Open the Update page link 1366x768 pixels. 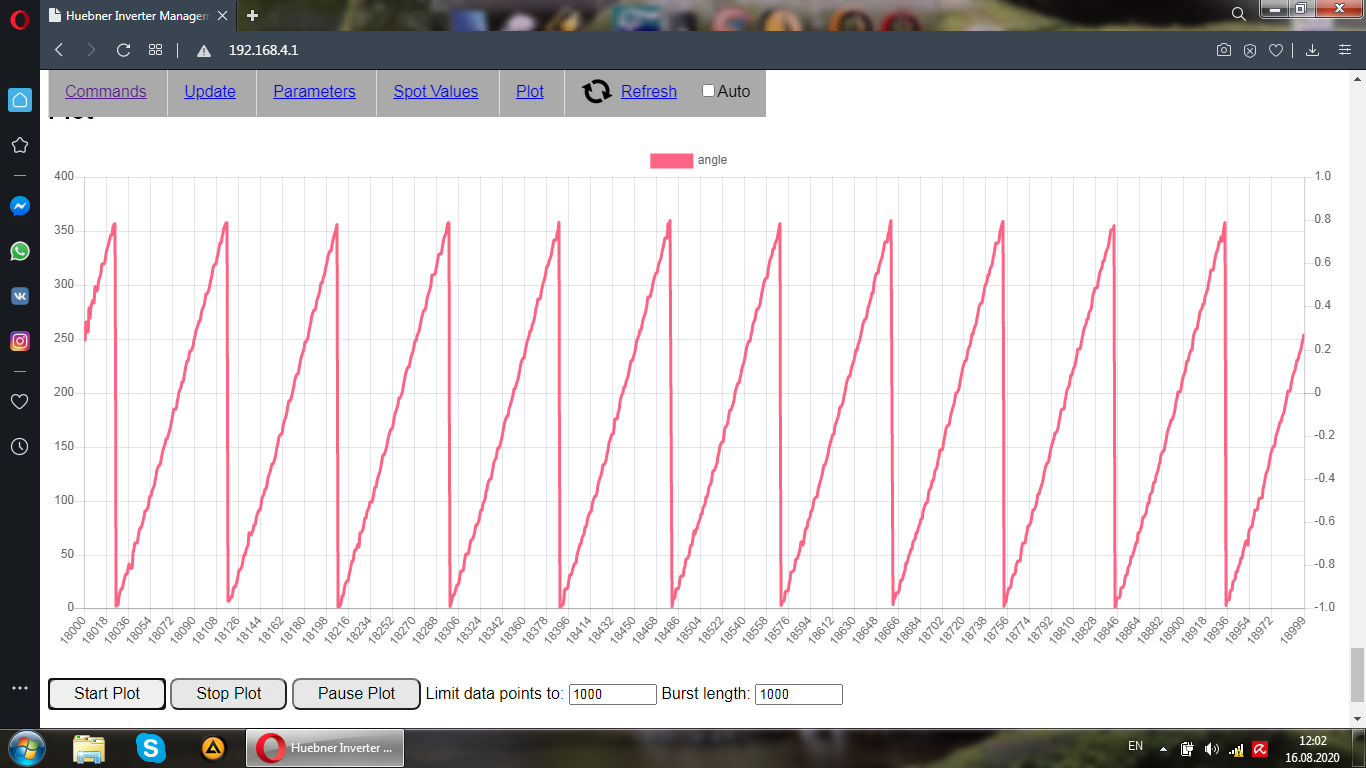[210, 92]
